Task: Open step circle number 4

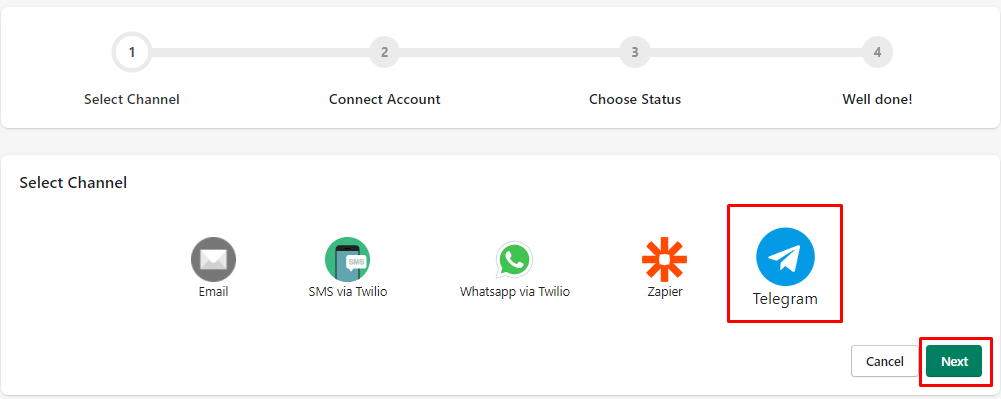Action: pyautogui.click(x=877, y=52)
